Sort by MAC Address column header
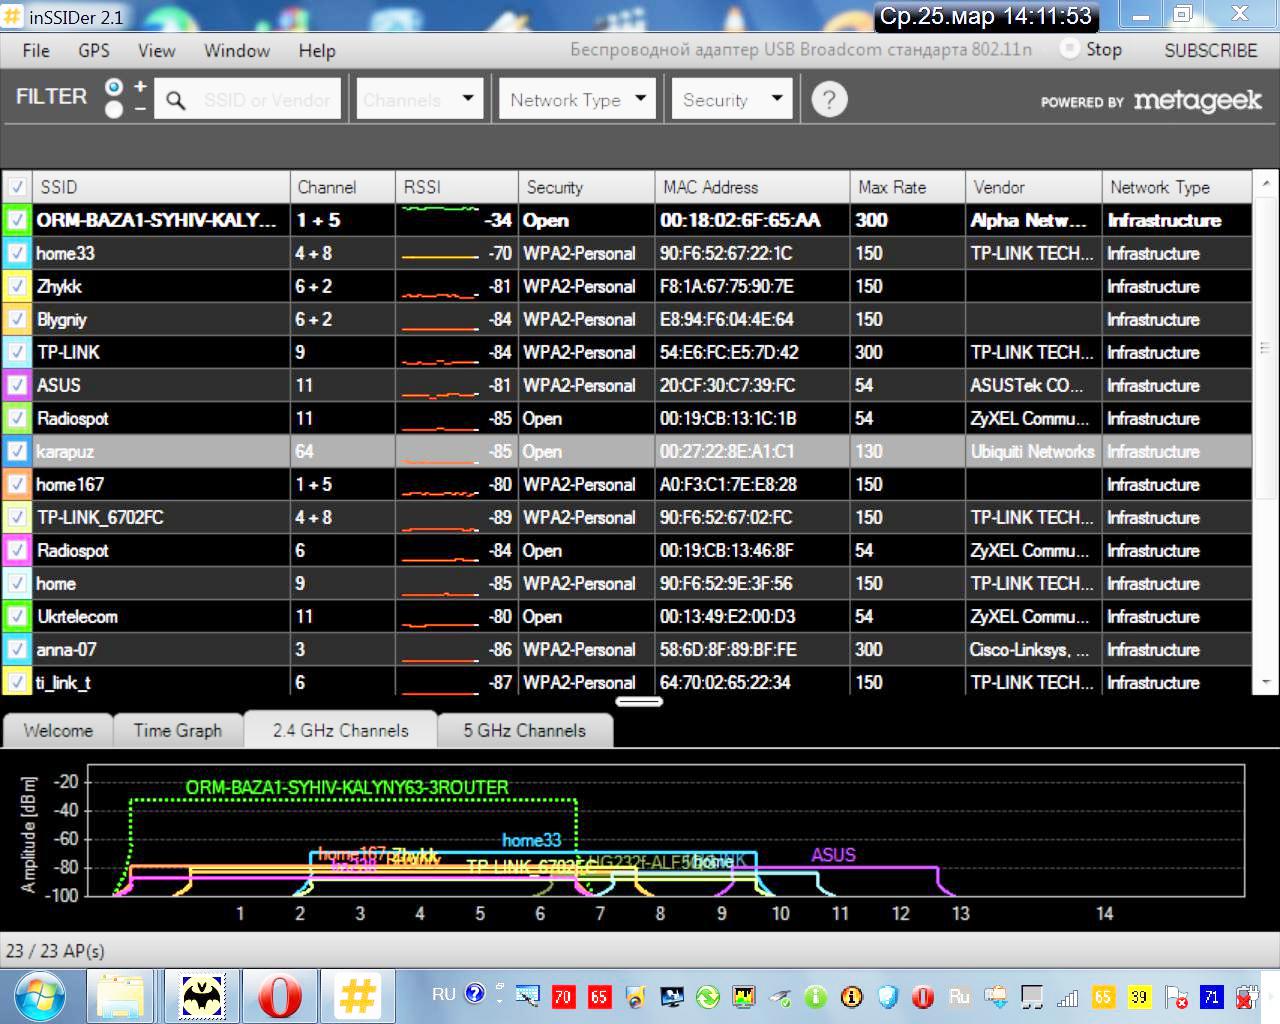This screenshot has width=1280, height=1024. pos(752,187)
